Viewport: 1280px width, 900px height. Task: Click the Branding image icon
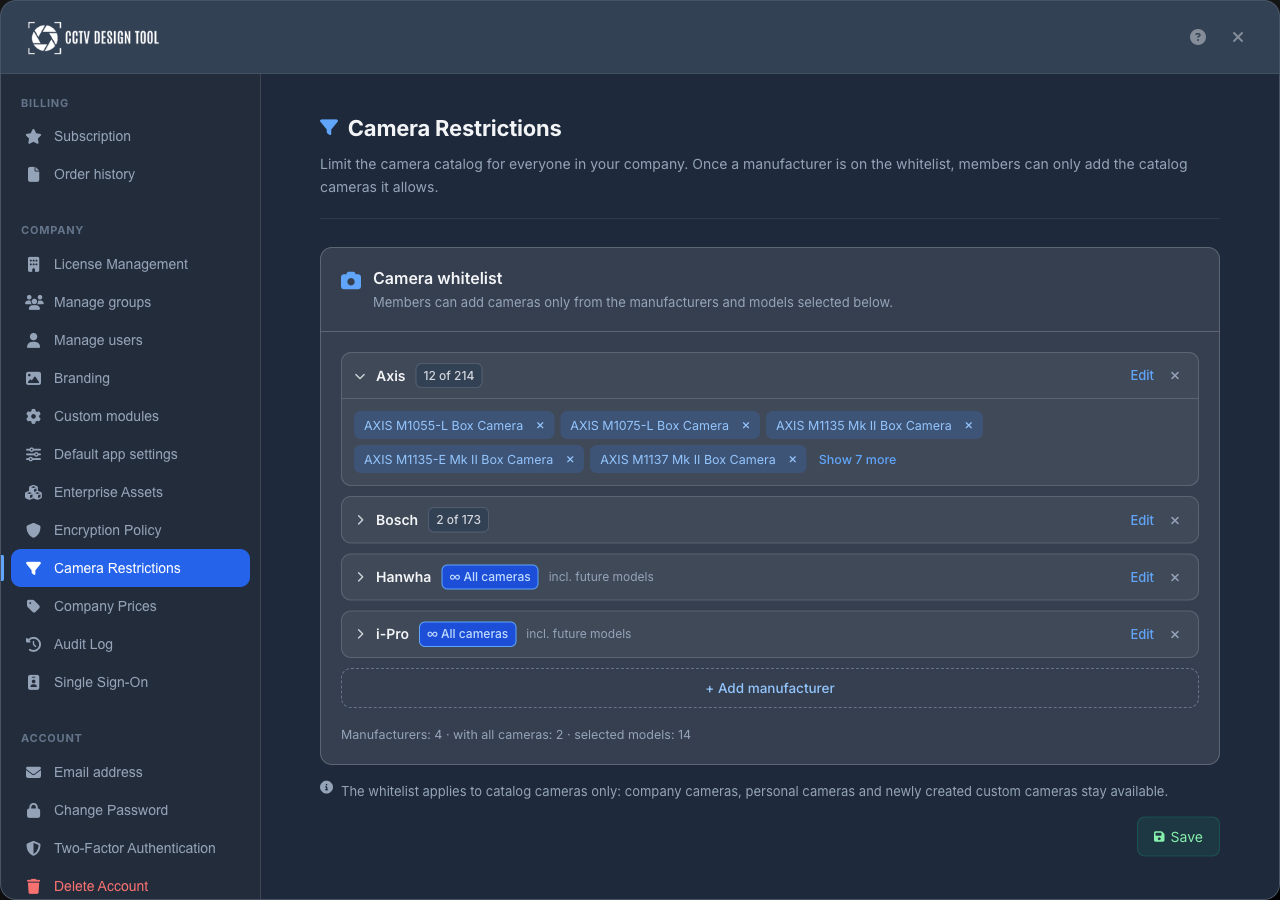34,378
